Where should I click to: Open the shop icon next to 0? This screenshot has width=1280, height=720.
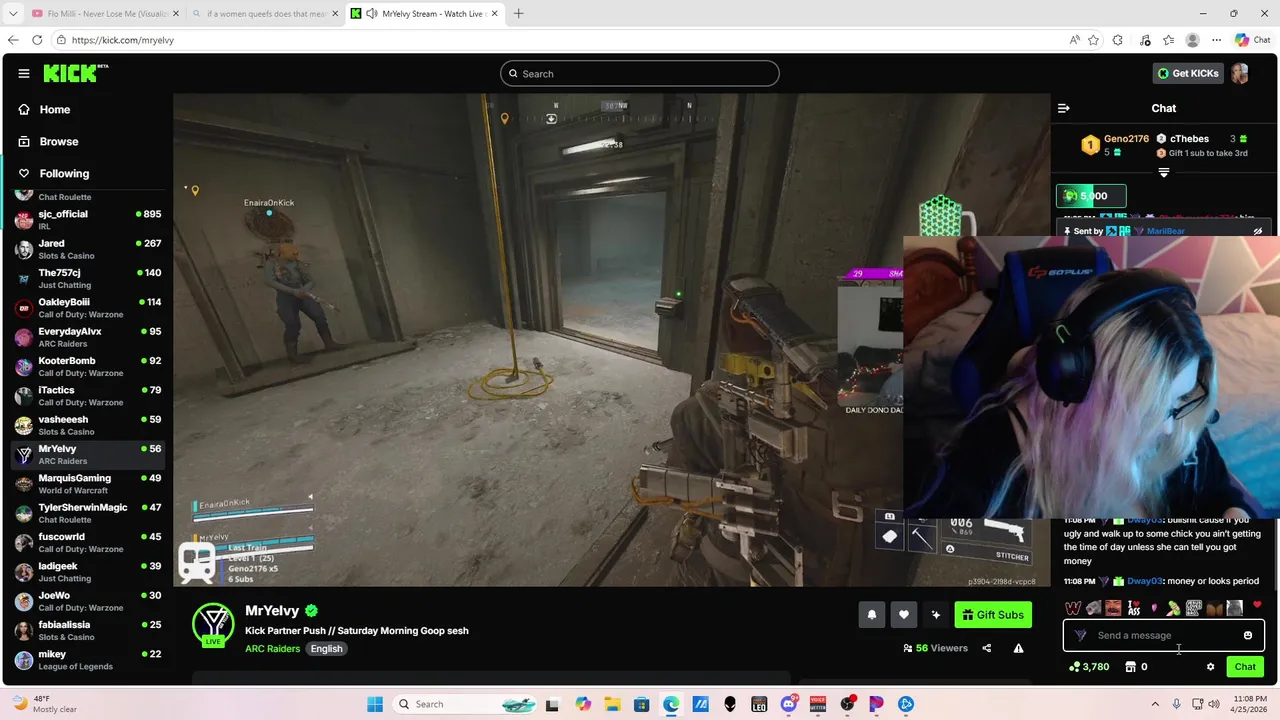click(x=1130, y=667)
